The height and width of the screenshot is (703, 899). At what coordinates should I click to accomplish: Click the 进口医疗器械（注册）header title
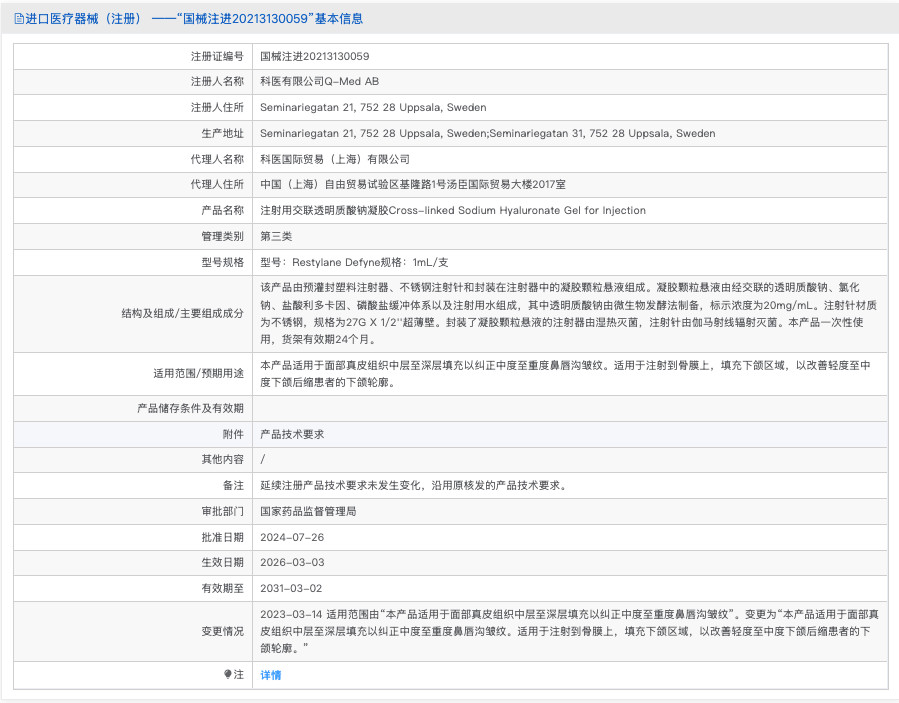(x=87, y=19)
